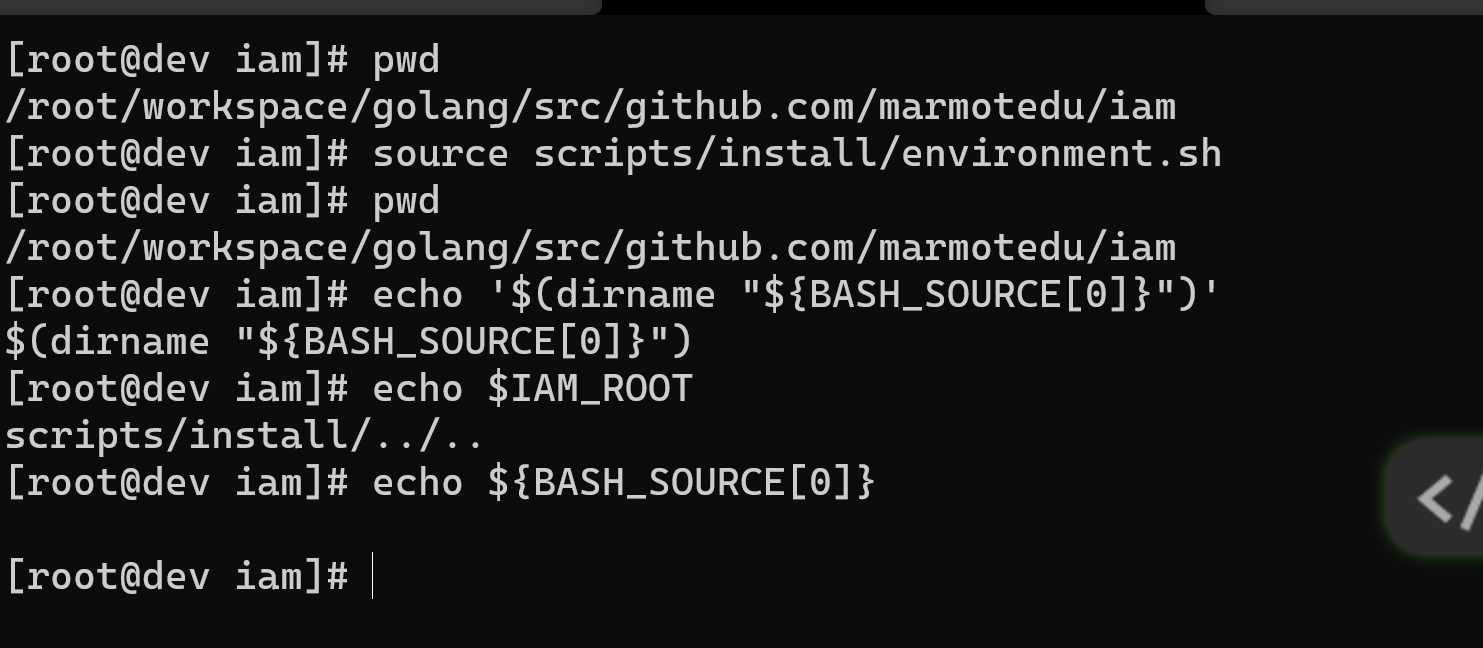Viewport: 1483px width, 648px height.
Task: Click the echo $IAM_ROOT command
Action: (x=349, y=388)
